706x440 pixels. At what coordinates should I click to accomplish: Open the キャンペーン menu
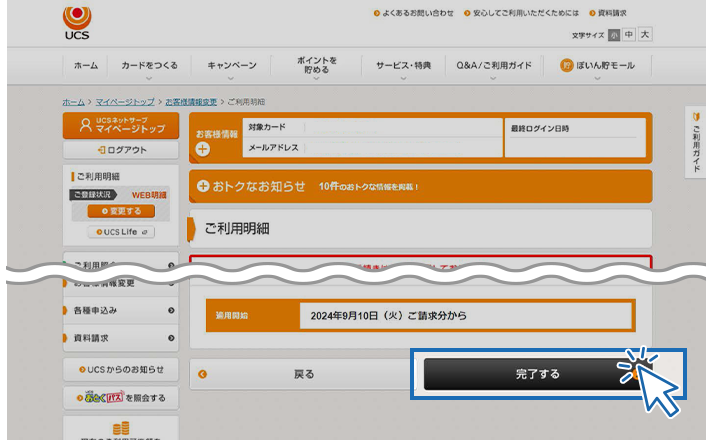click(x=231, y=66)
